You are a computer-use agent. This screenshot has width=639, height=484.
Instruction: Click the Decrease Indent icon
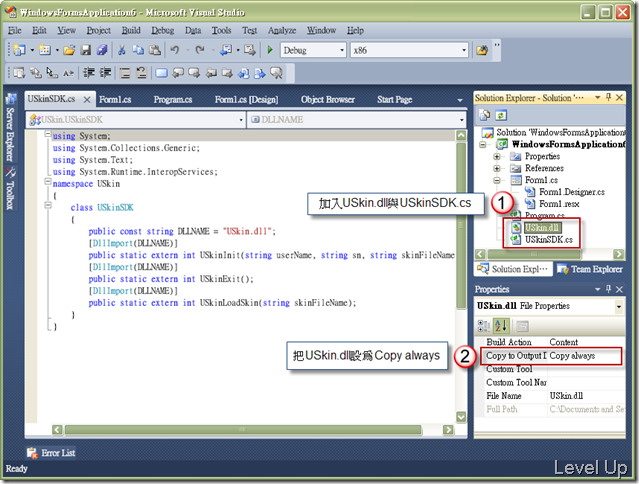[89, 73]
